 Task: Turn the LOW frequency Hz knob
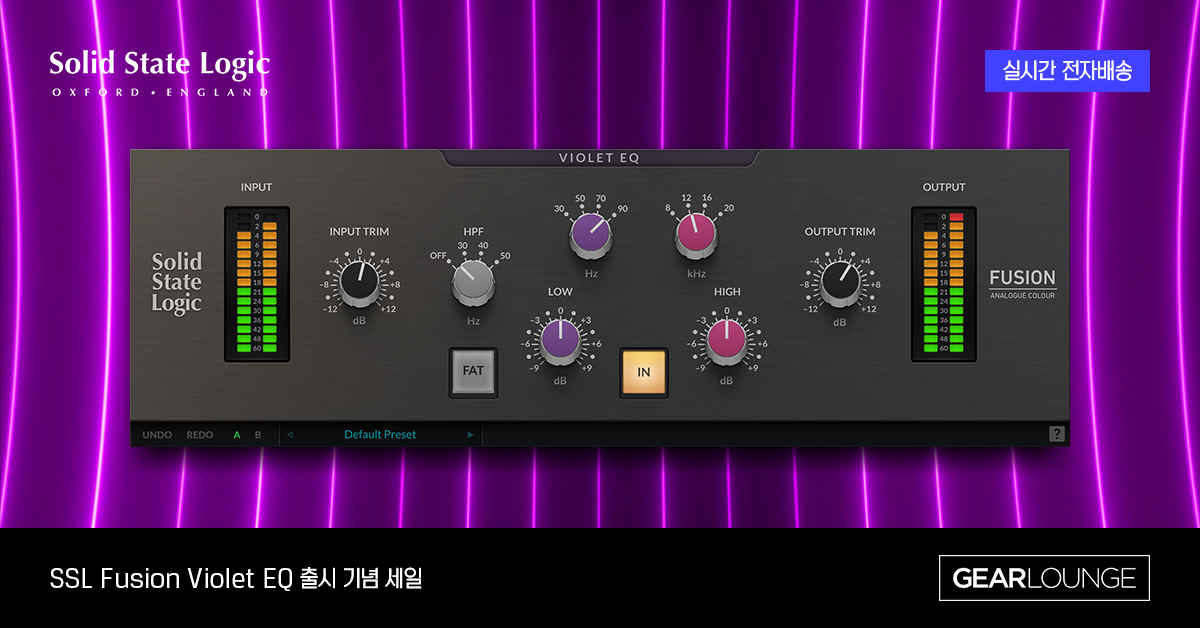[x=592, y=232]
